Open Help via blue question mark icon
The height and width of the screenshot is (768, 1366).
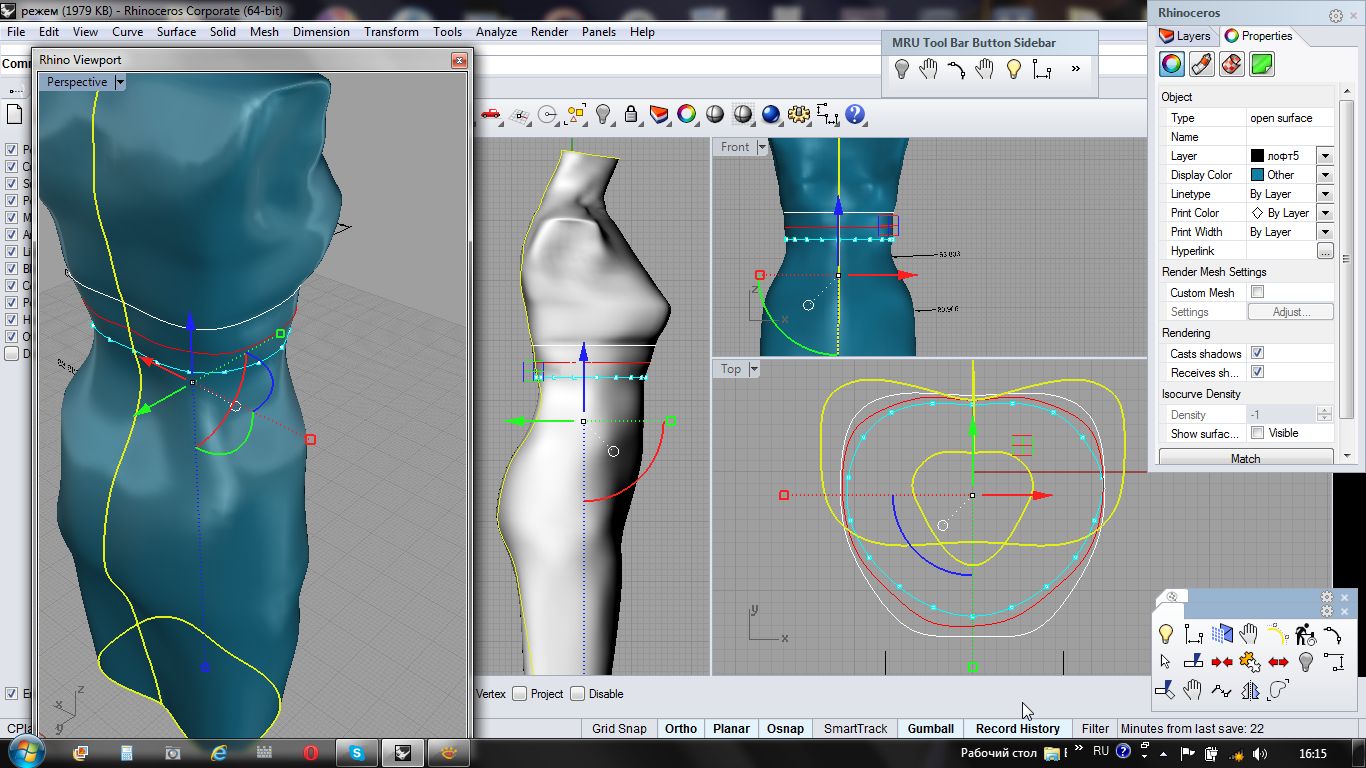pos(855,115)
